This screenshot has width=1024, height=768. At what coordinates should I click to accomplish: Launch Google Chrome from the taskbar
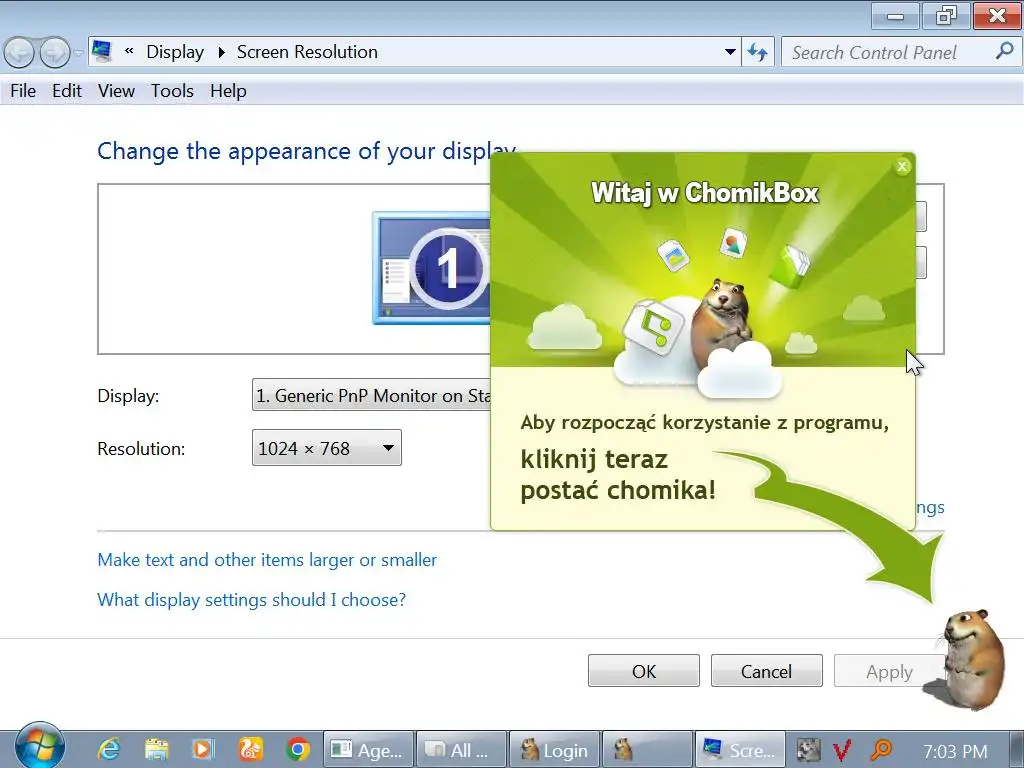pos(298,750)
